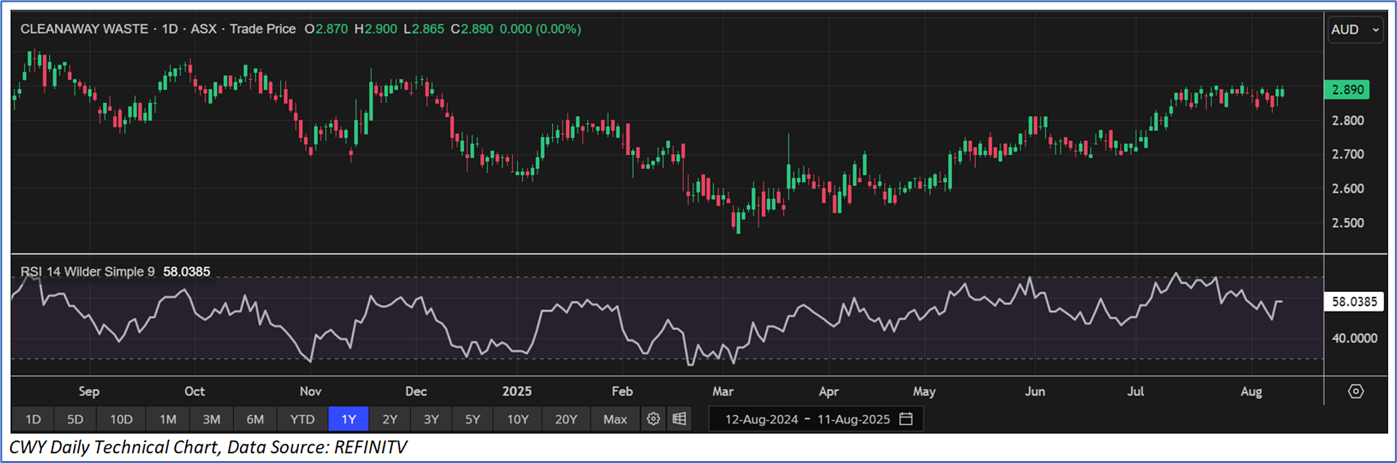Toggle the 1Y range button
The image size is (1397, 463).
coord(349,418)
